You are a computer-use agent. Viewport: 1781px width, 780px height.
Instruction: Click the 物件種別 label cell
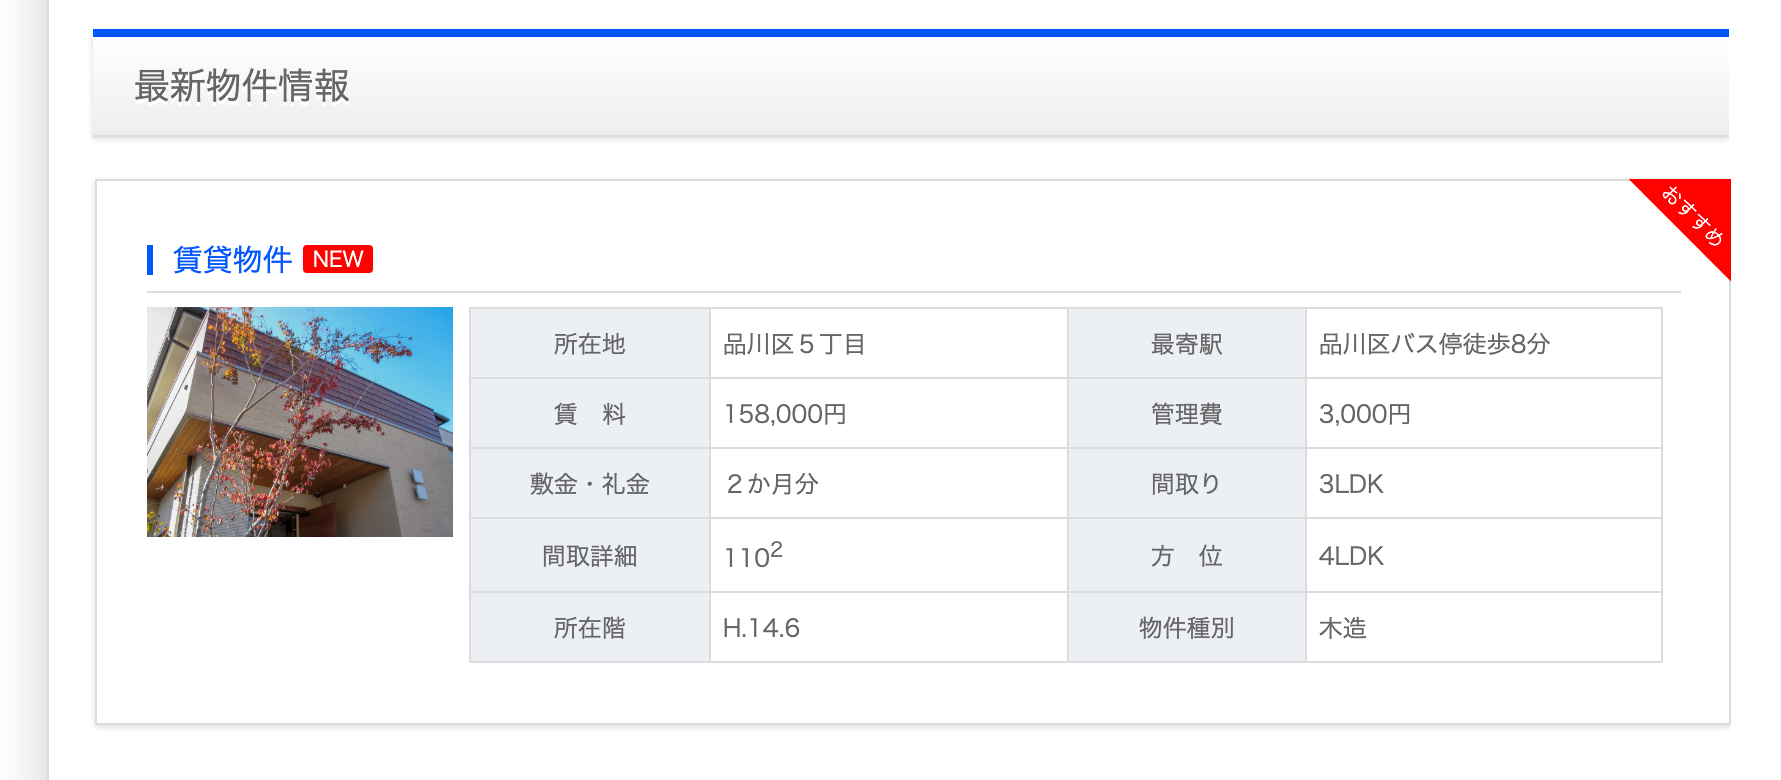pyautogui.click(x=1187, y=628)
